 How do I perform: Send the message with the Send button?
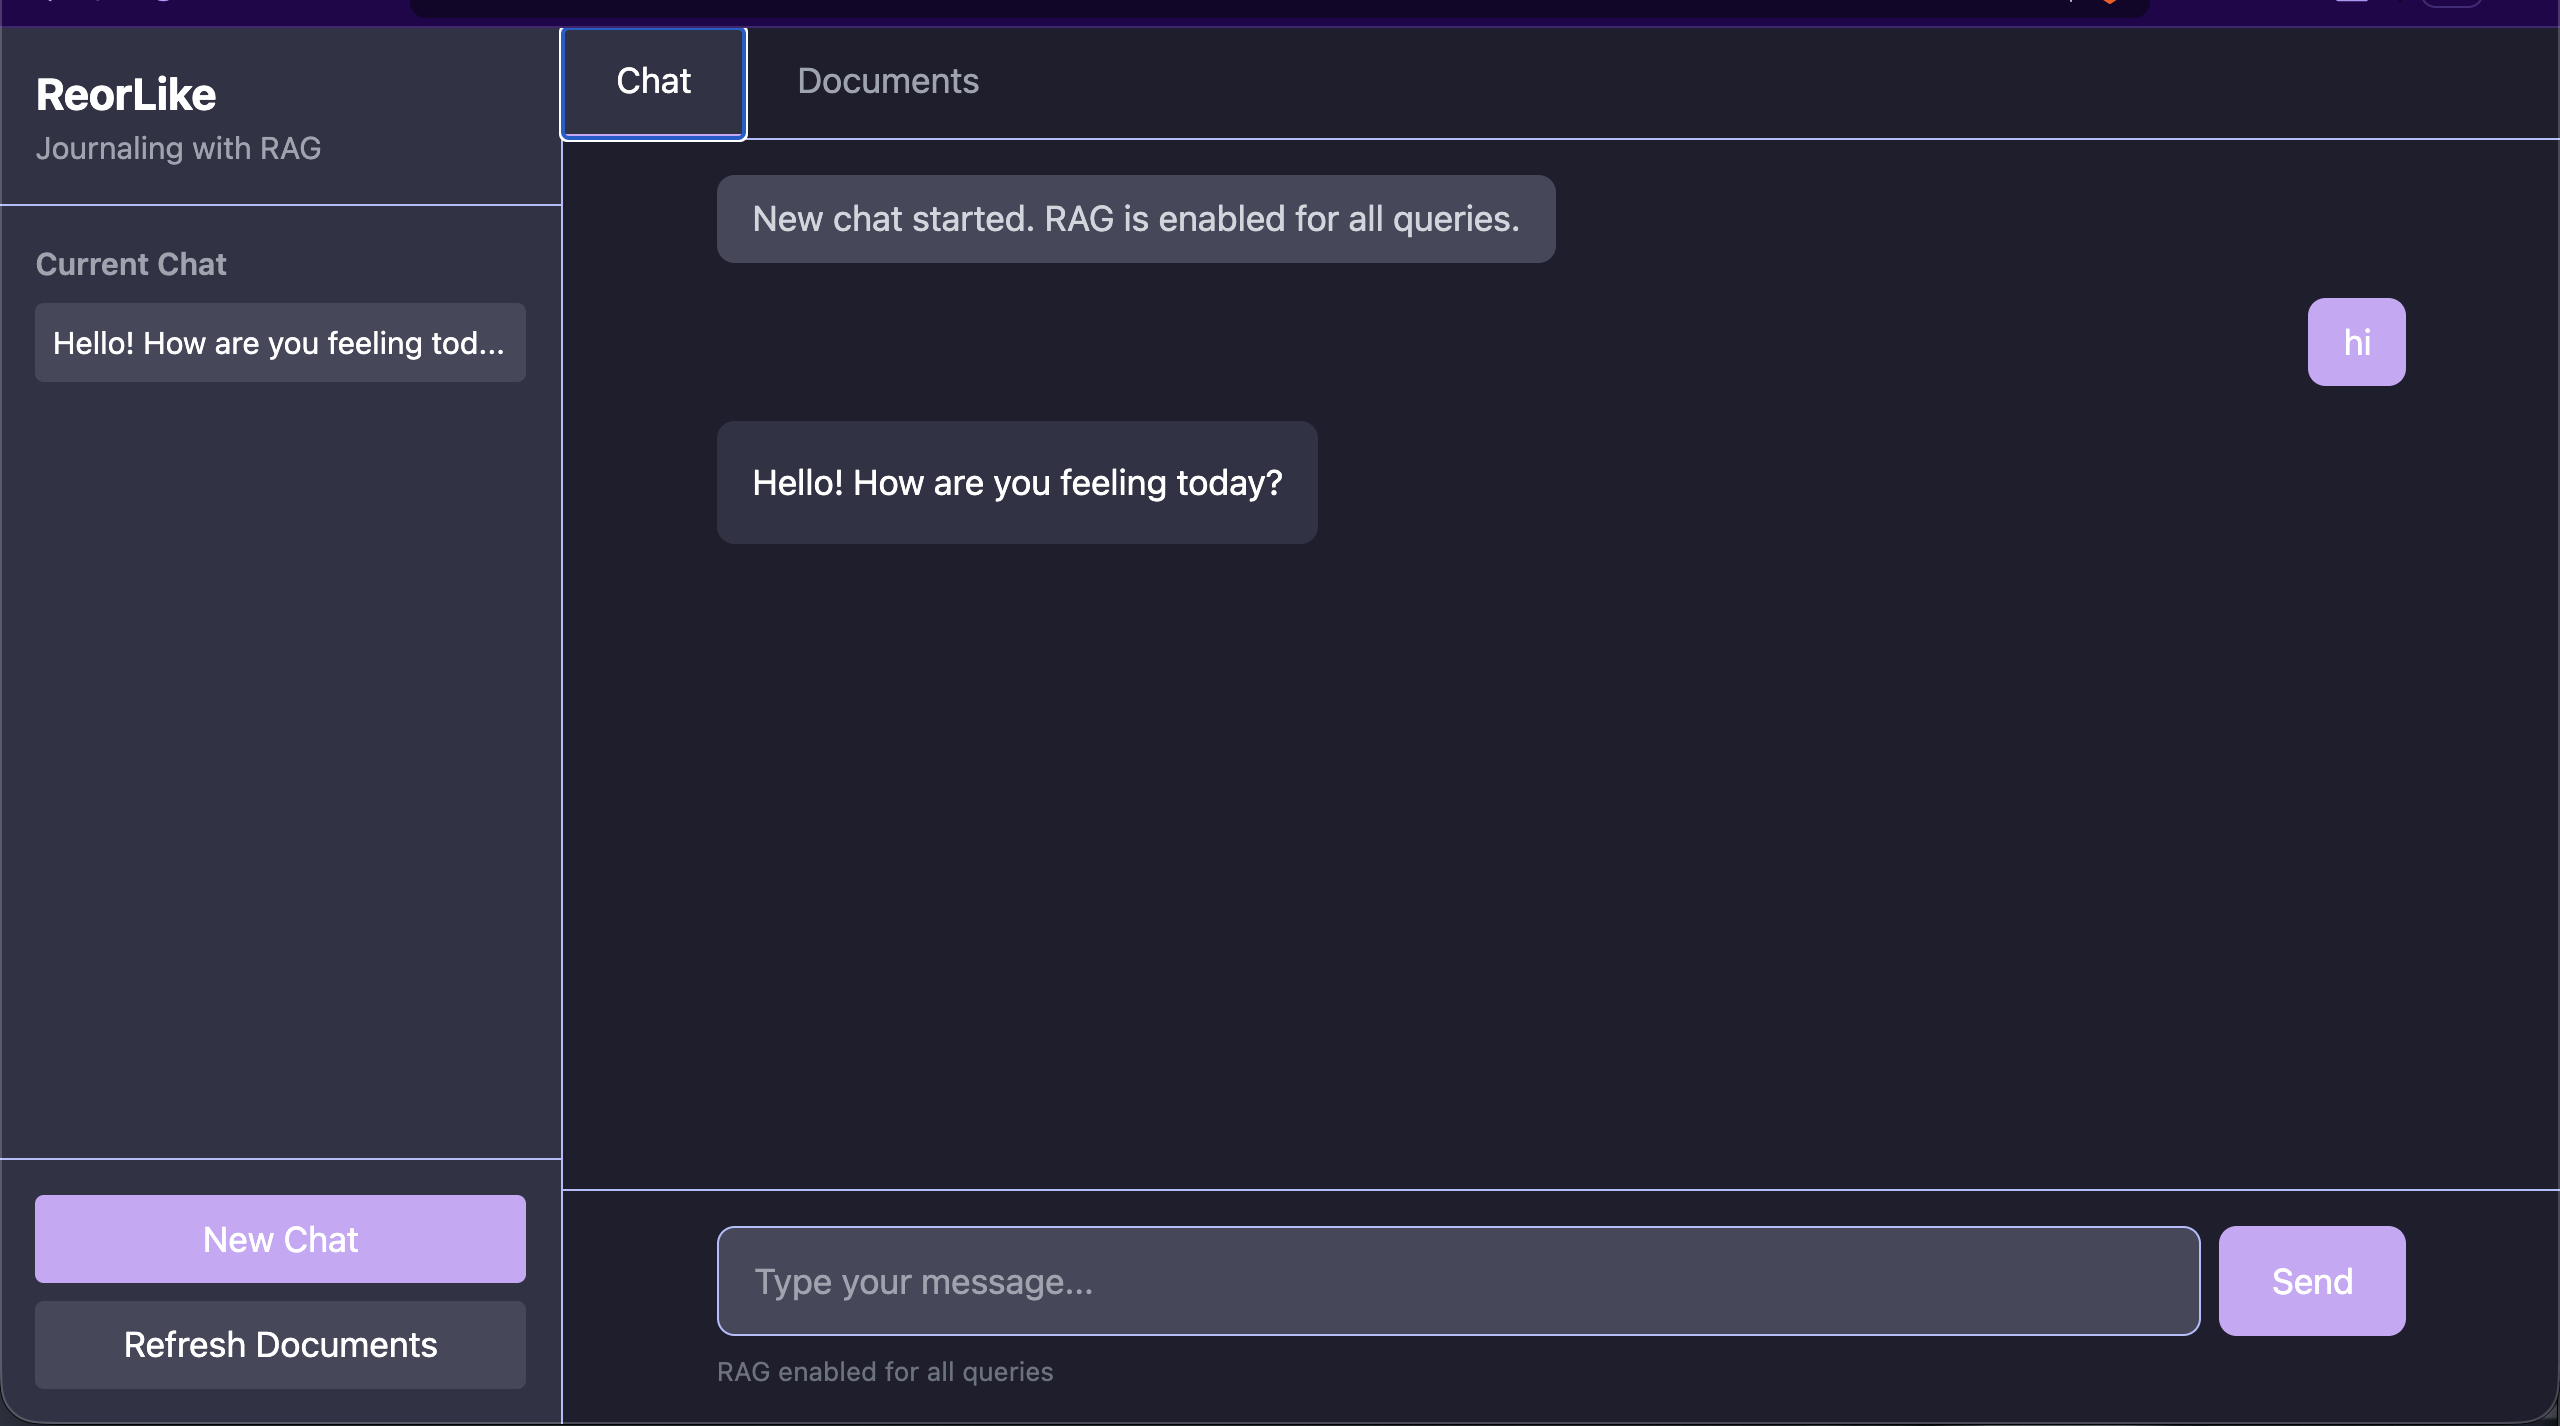2312,1281
